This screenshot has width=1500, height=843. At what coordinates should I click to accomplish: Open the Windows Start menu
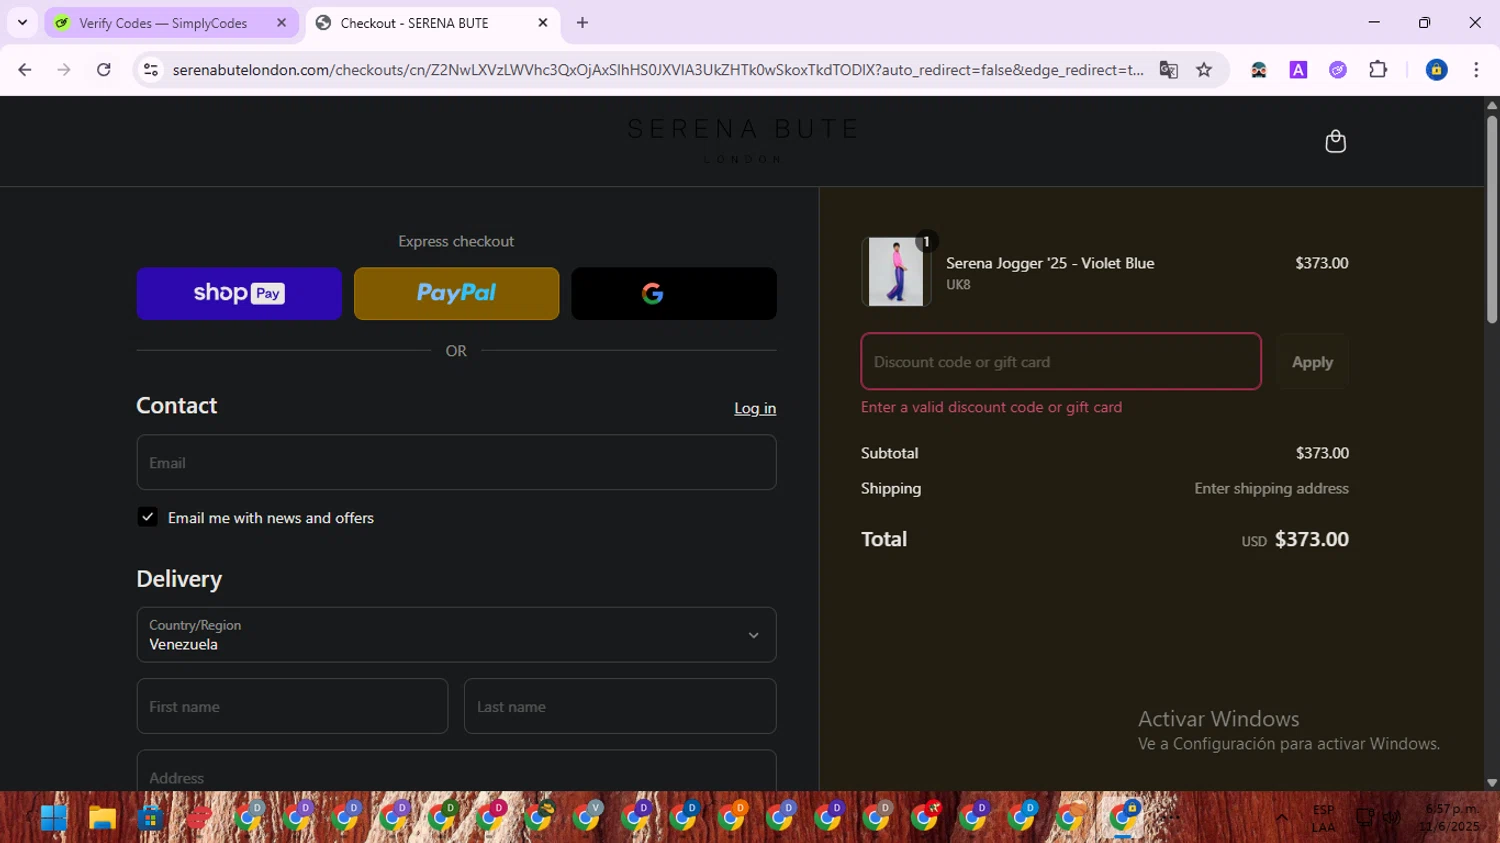pos(53,818)
